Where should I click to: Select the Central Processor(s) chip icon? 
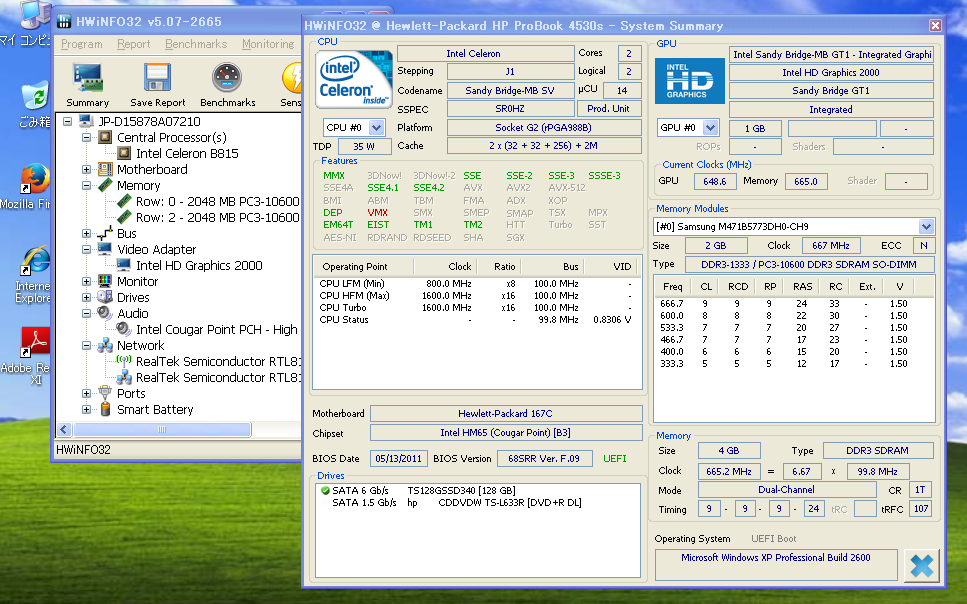click(x=105, y=137)
